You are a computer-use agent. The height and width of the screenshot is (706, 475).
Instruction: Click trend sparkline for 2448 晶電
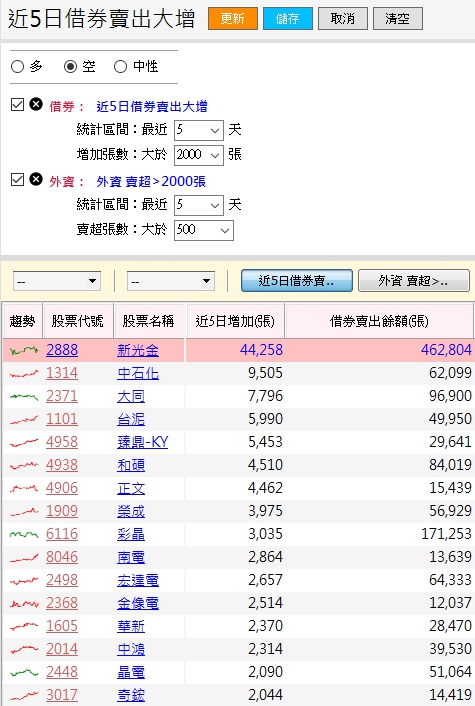(24, 672)
